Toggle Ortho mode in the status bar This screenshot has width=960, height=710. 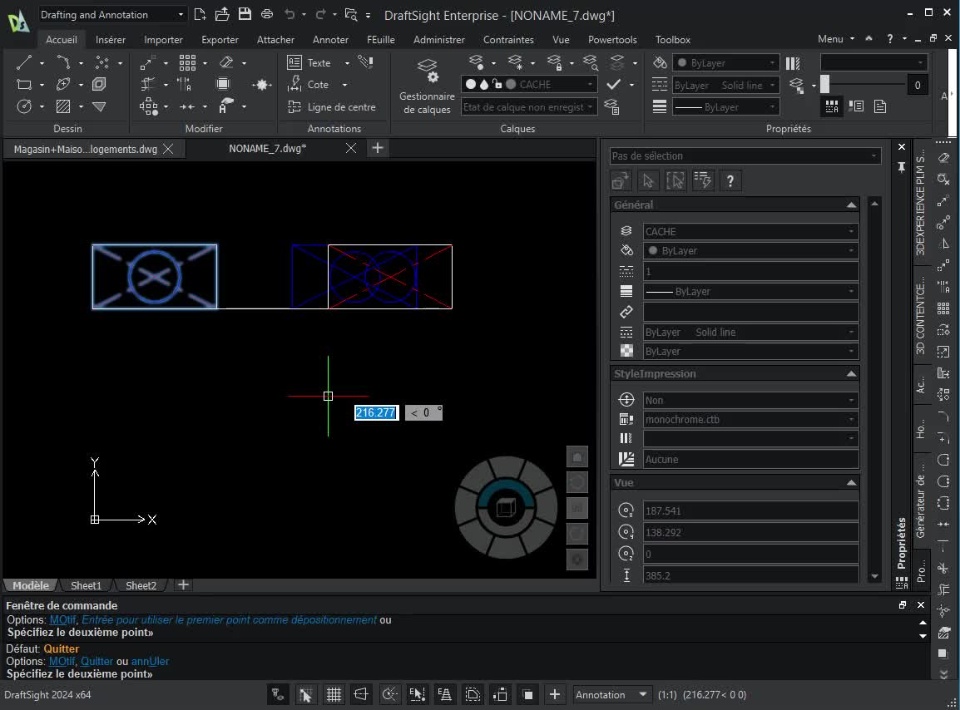tap(361, 695)
